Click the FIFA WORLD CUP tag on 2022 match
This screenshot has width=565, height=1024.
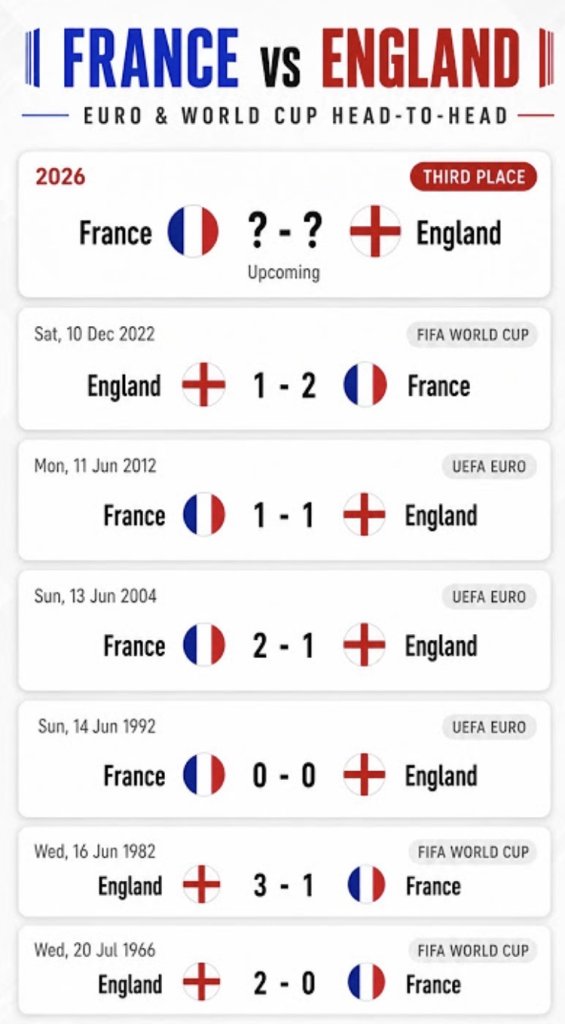click(x=472, y=334)
